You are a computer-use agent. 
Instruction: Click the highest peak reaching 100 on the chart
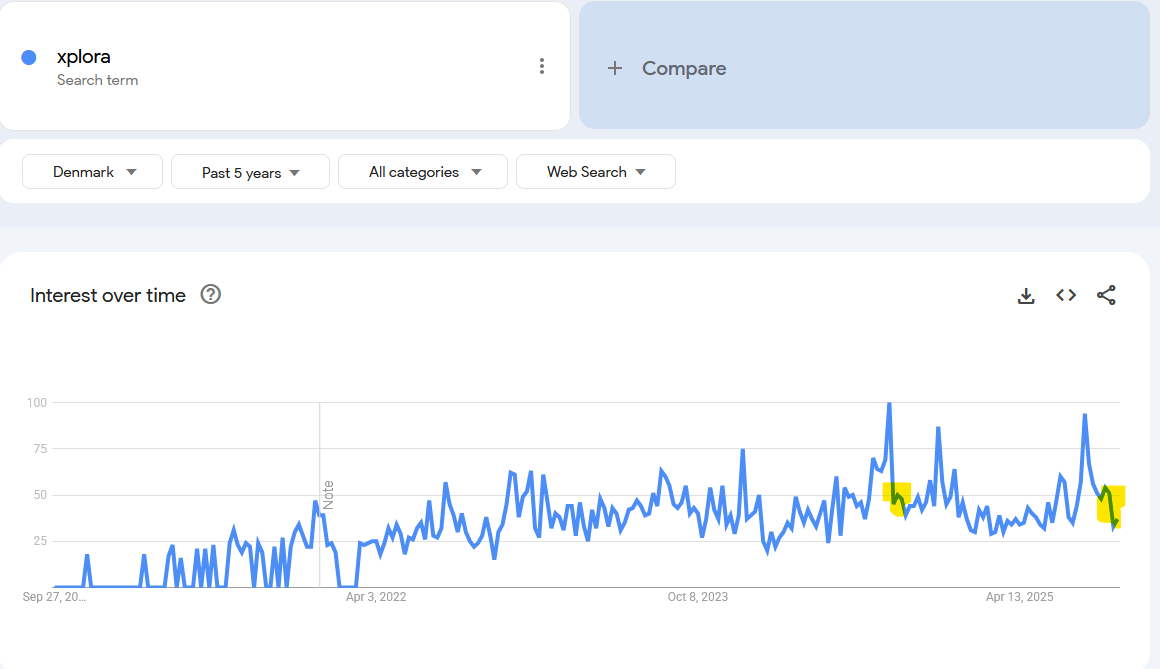tap(889, 404)
